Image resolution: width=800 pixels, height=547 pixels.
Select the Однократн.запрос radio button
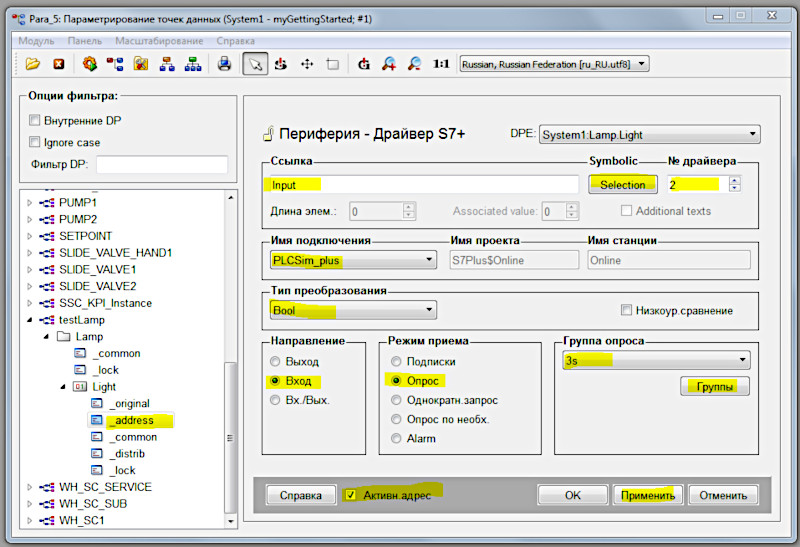pyautogui.click(x=396, y=400)
